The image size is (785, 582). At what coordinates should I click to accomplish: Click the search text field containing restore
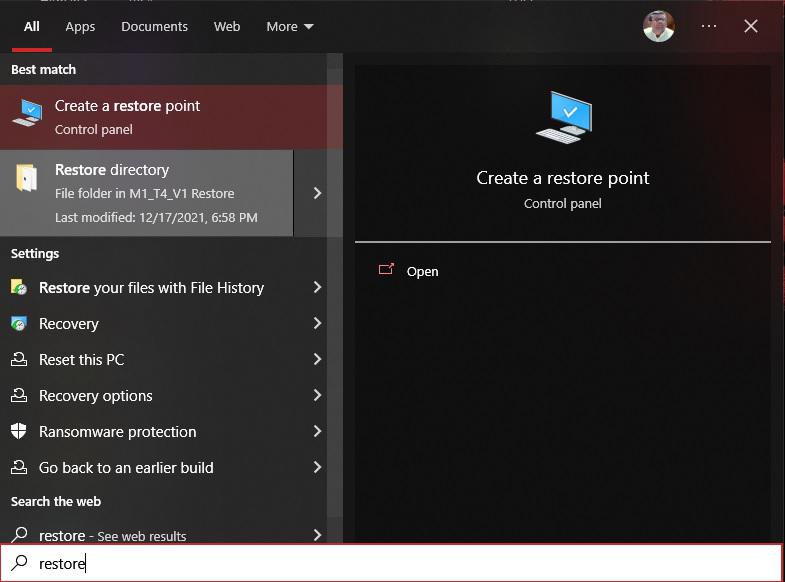[x=391, y=563]
